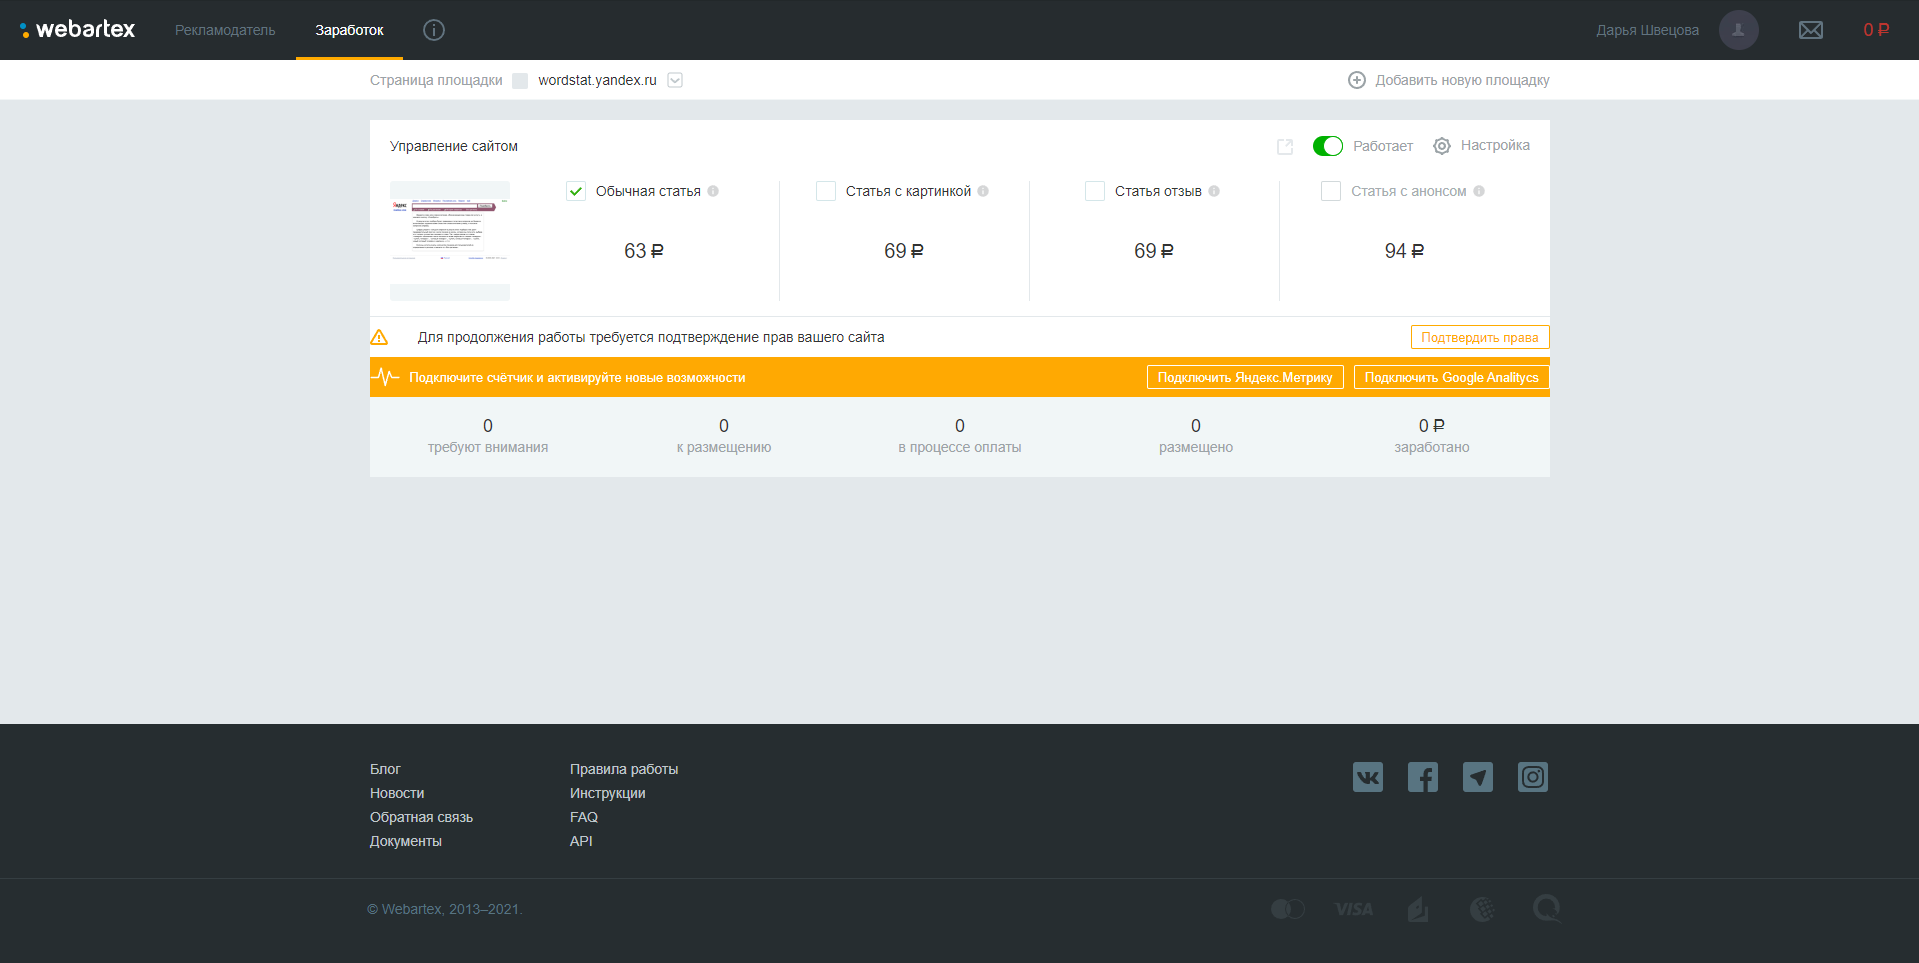This screenshot has width=1919, height=963.
Task: Open Документы footer link
Action: [406, 841]
